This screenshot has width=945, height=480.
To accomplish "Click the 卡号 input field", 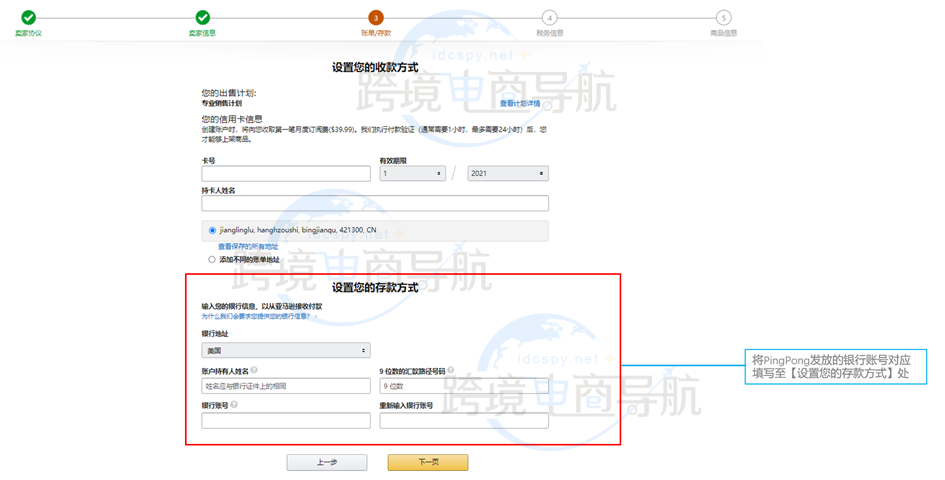I will 286,174.
